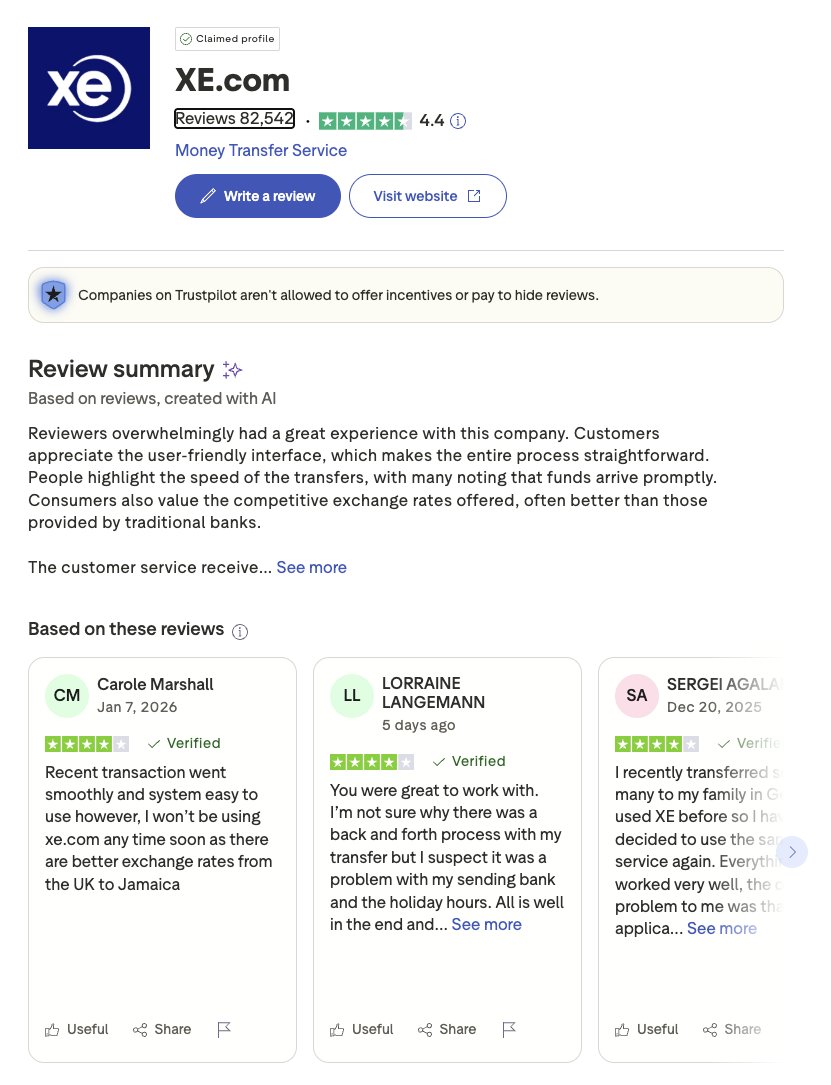Viewport: 831px width, 1085px height.
Task: Click info icon next to Based on these reviews
Action: tap(240, 631)
